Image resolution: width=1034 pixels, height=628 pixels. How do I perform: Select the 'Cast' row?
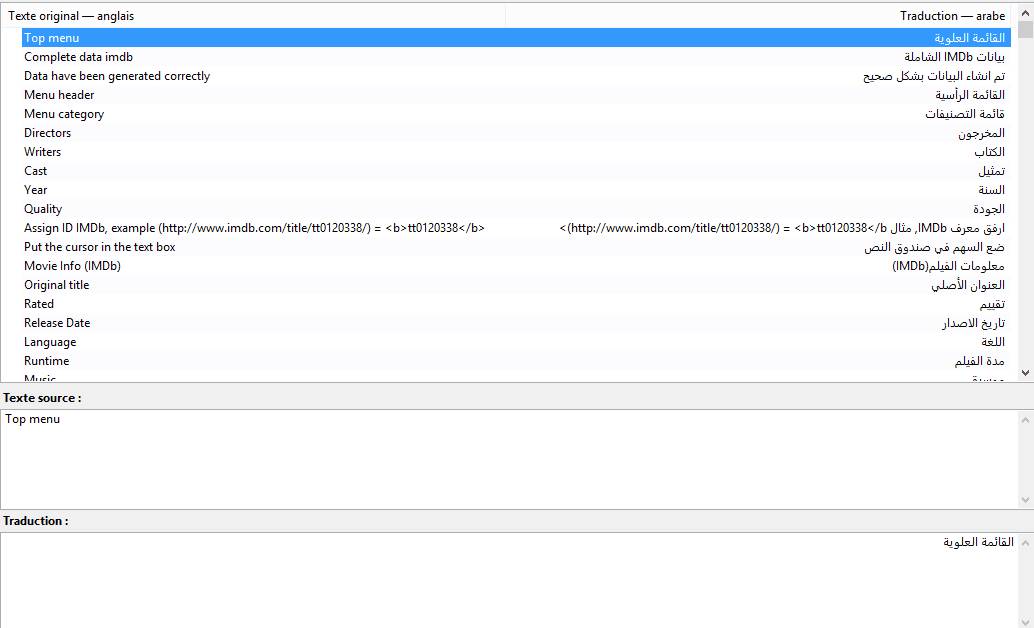tap(516, 172)
